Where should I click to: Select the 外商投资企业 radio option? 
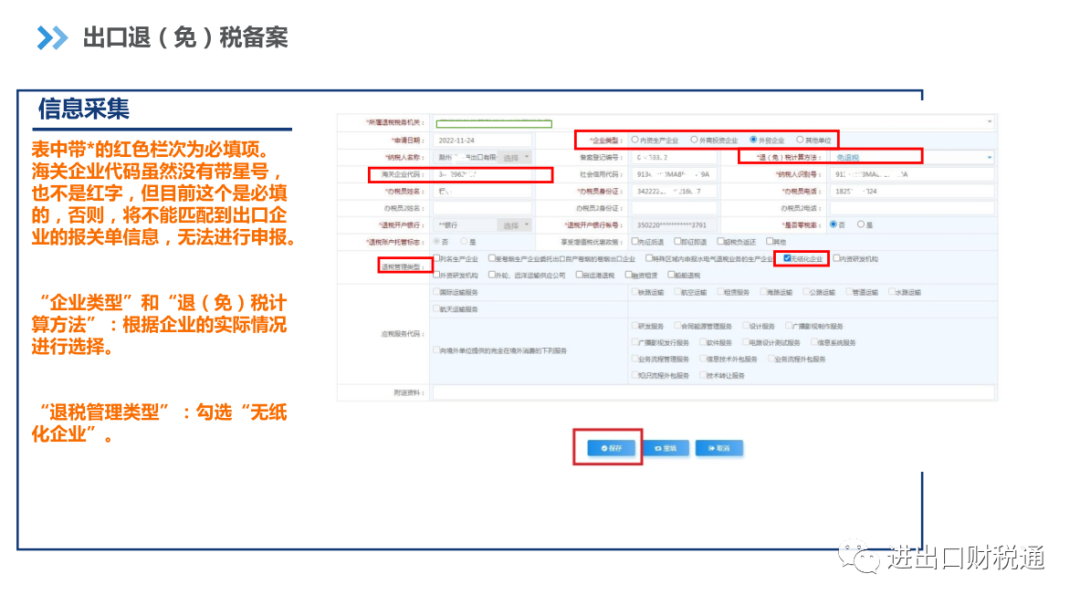click(x=694, y=140)
